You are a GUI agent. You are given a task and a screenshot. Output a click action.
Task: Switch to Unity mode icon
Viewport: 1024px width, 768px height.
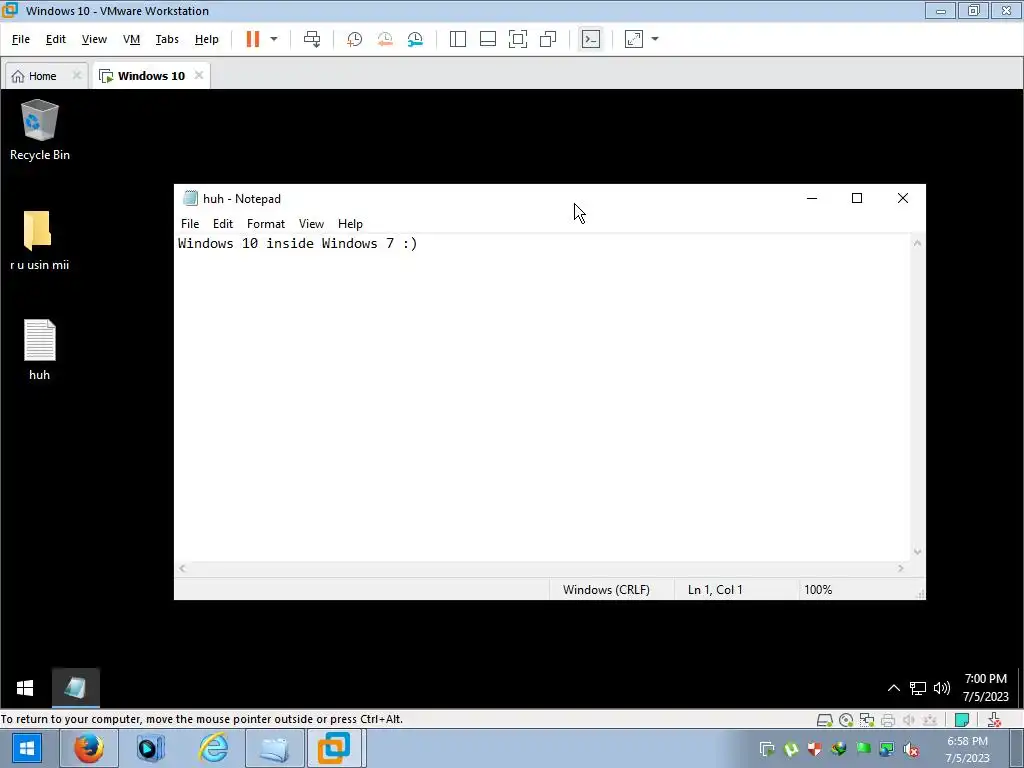[548, 39]
